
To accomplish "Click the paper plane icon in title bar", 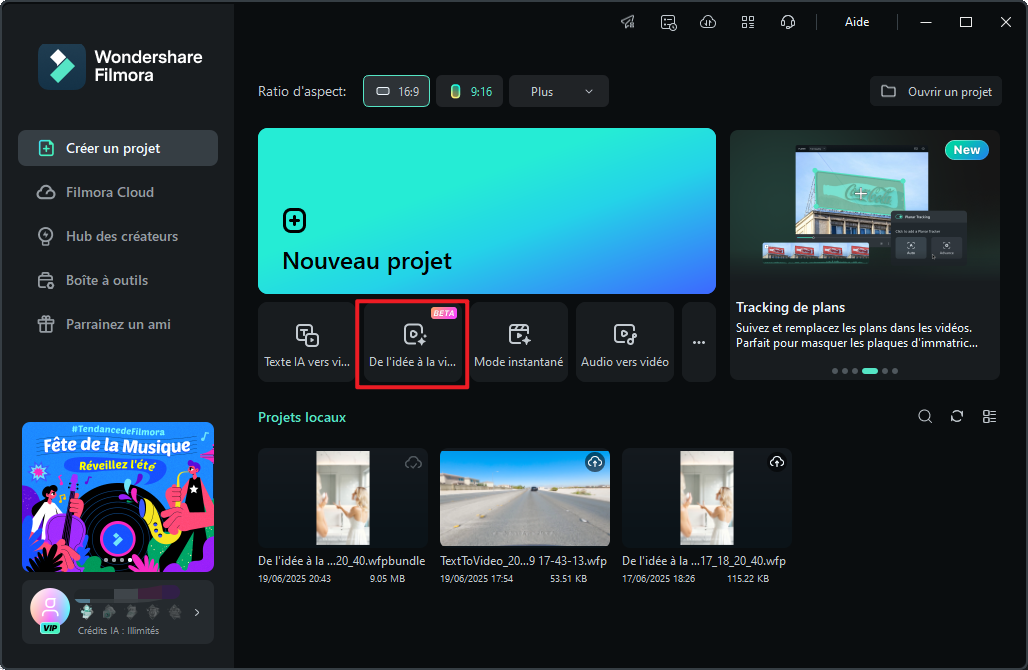I will [628, 22].
